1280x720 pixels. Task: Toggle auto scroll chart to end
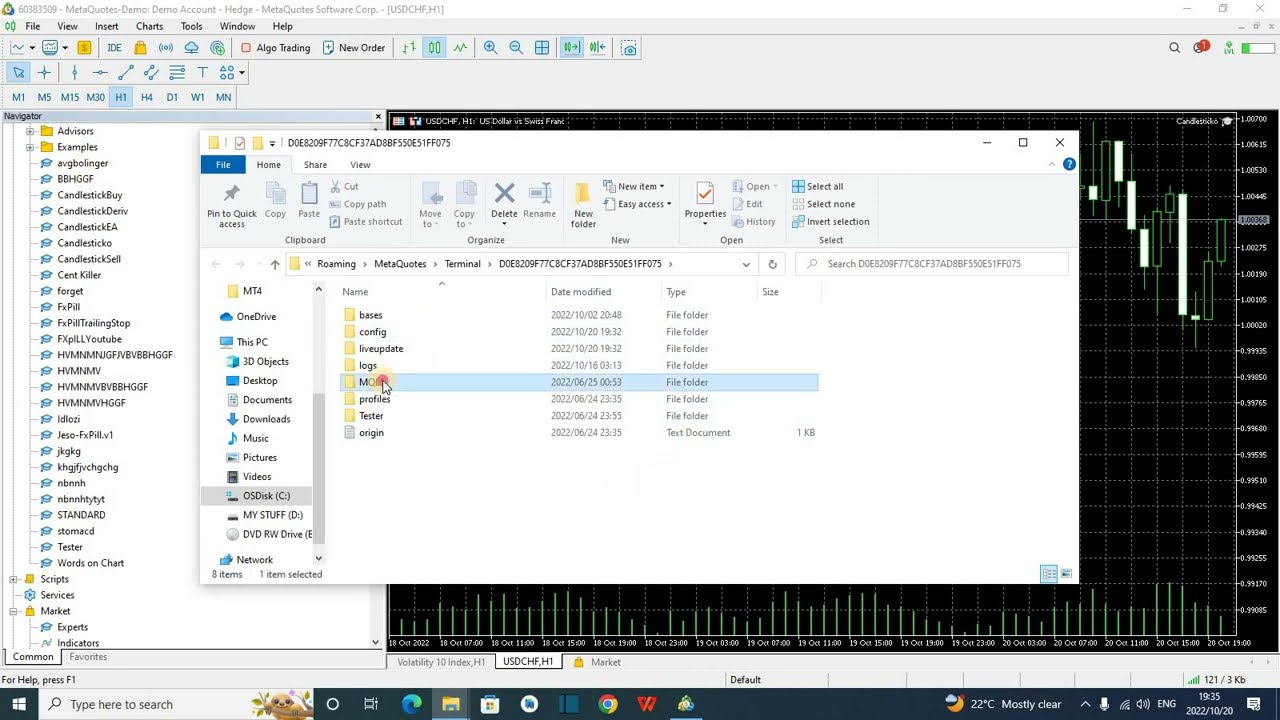[x=571, y=48]
